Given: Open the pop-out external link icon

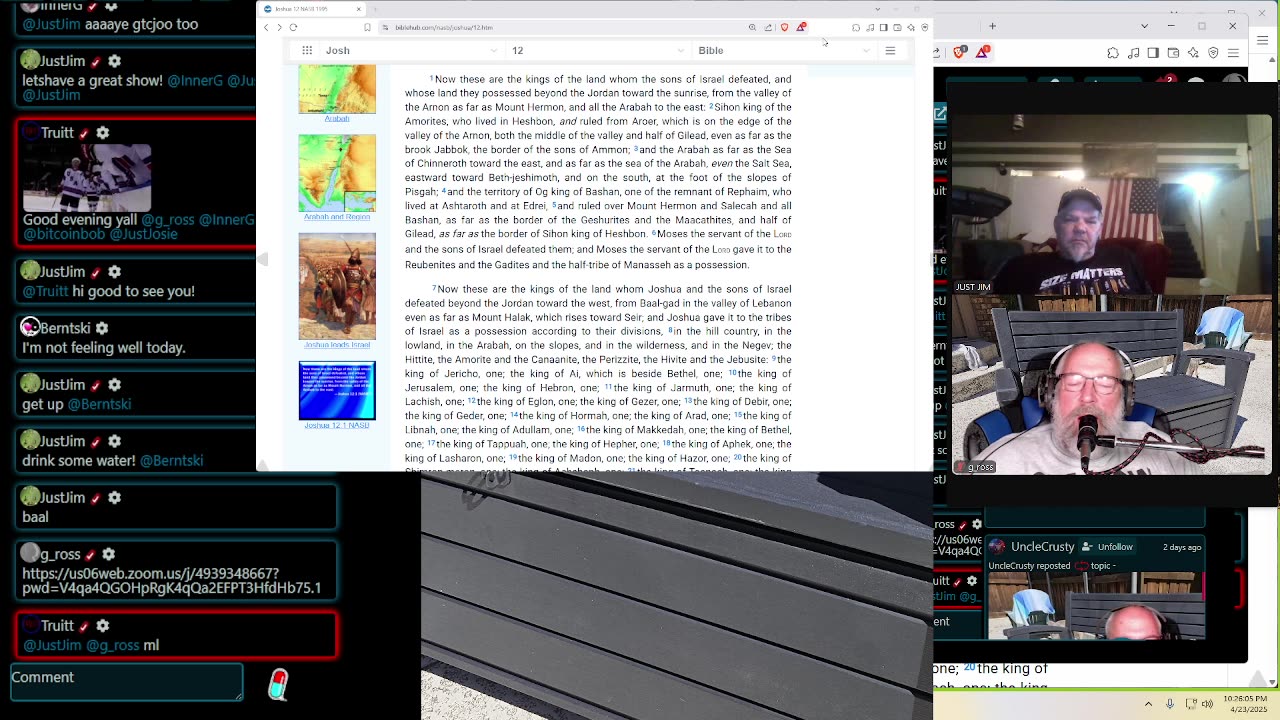Looking at the screenshot, I should pyautogui.click(x=940, y=113).
